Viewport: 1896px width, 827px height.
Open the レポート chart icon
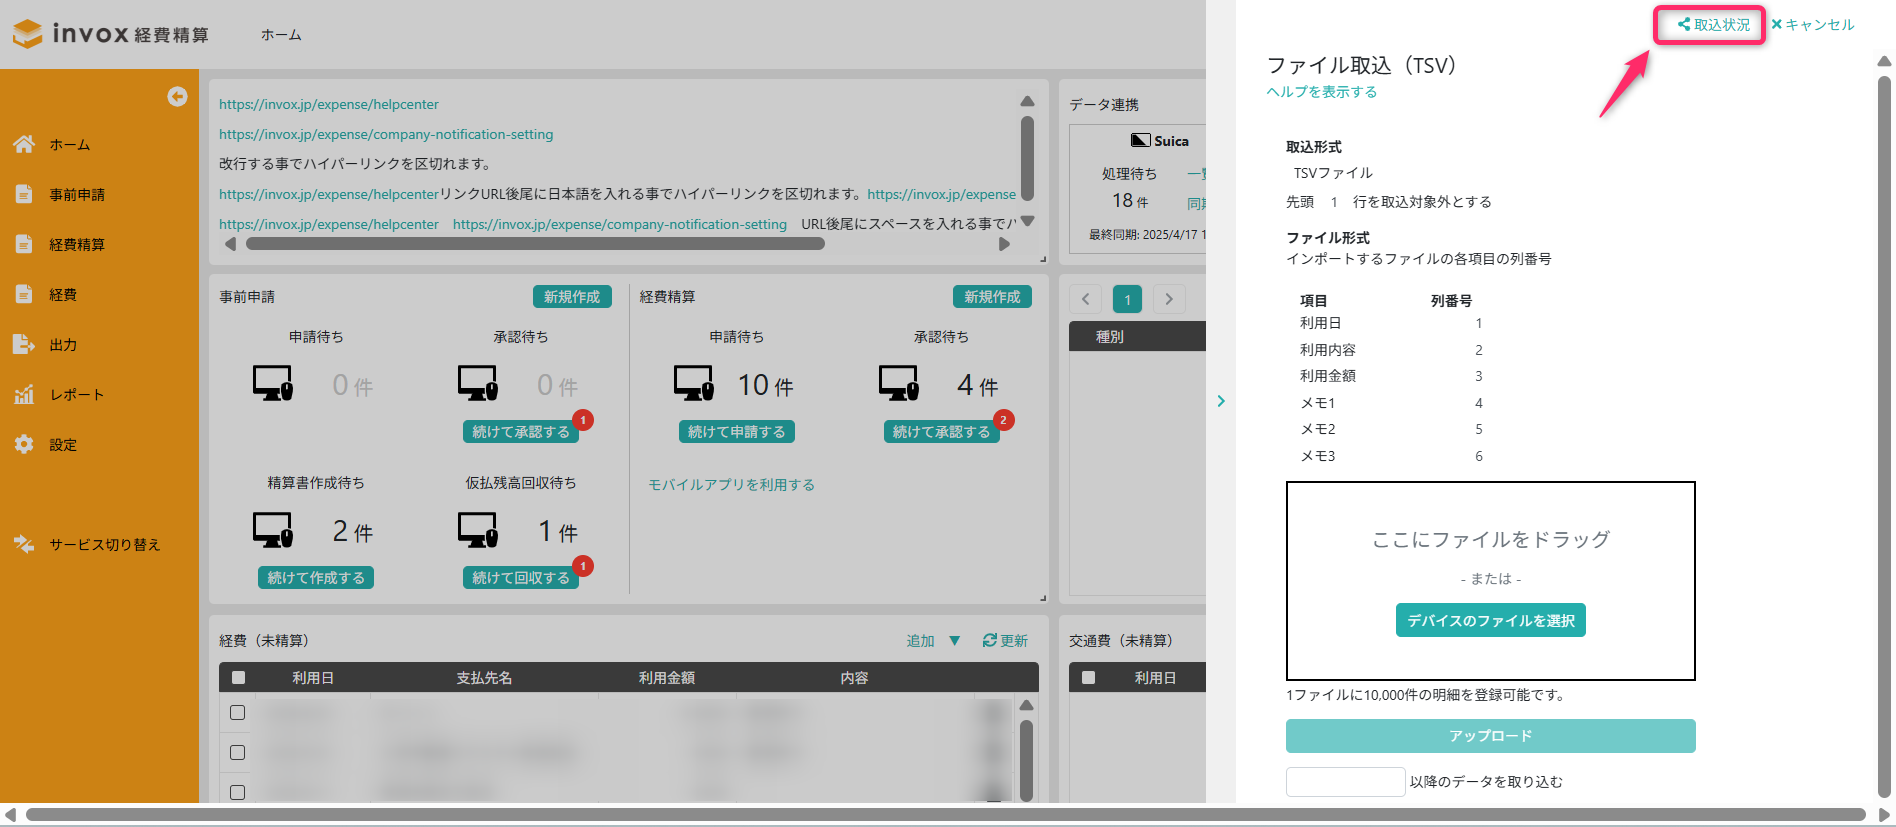click(x=24, y=395)
